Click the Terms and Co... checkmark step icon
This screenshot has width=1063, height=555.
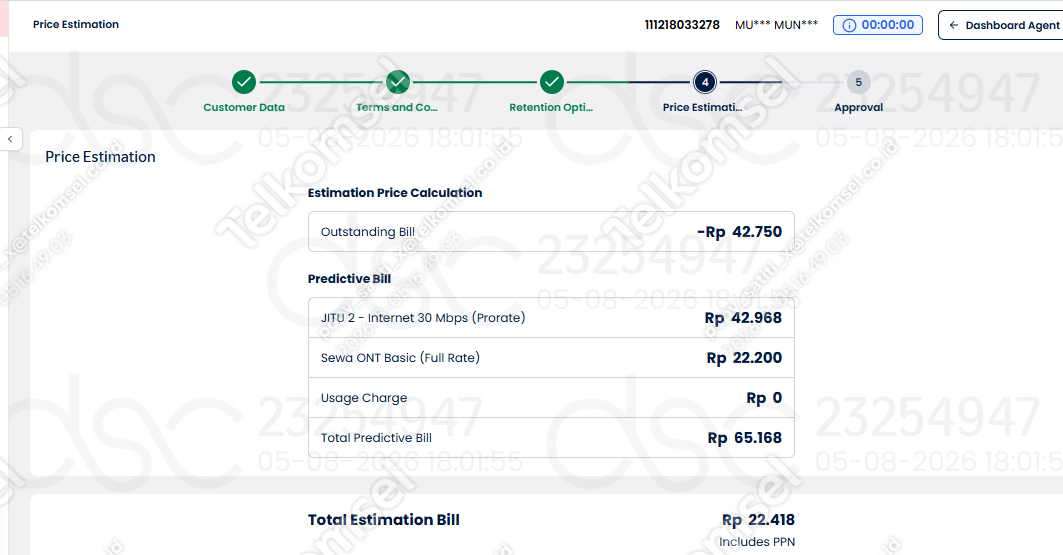398,82
